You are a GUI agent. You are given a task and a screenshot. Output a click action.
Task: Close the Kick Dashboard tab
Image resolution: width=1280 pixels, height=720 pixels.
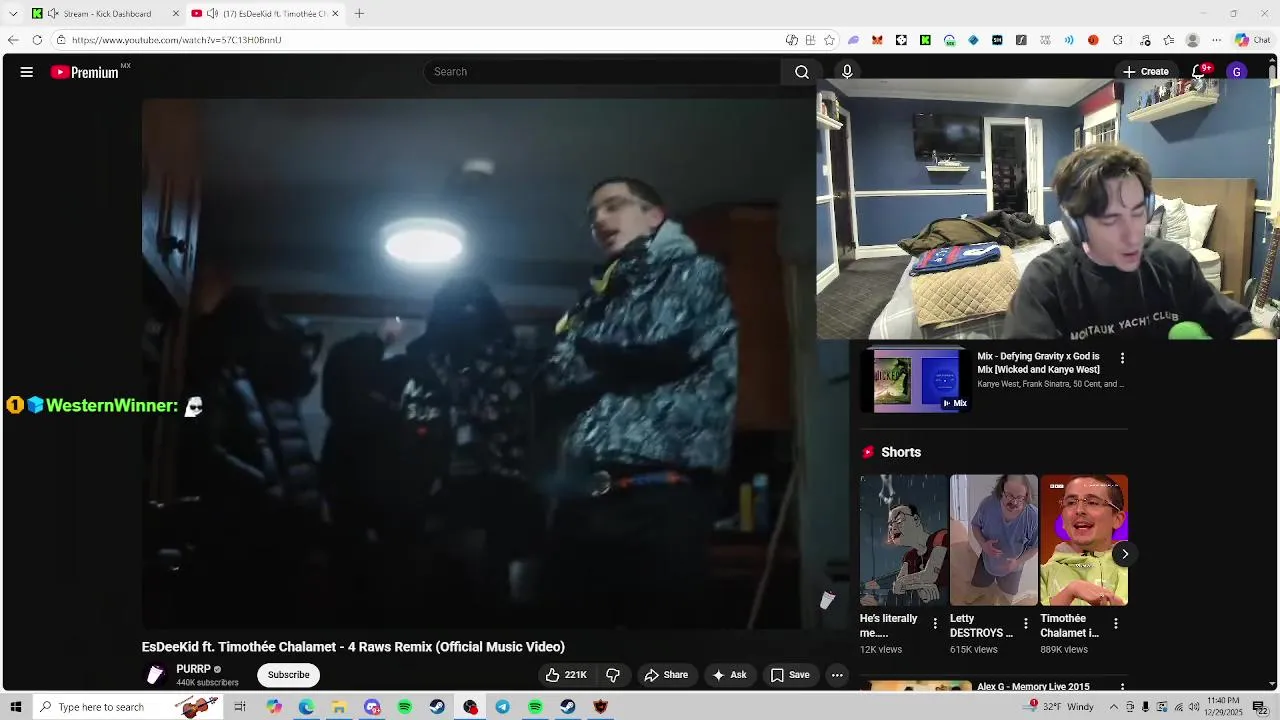176,13
